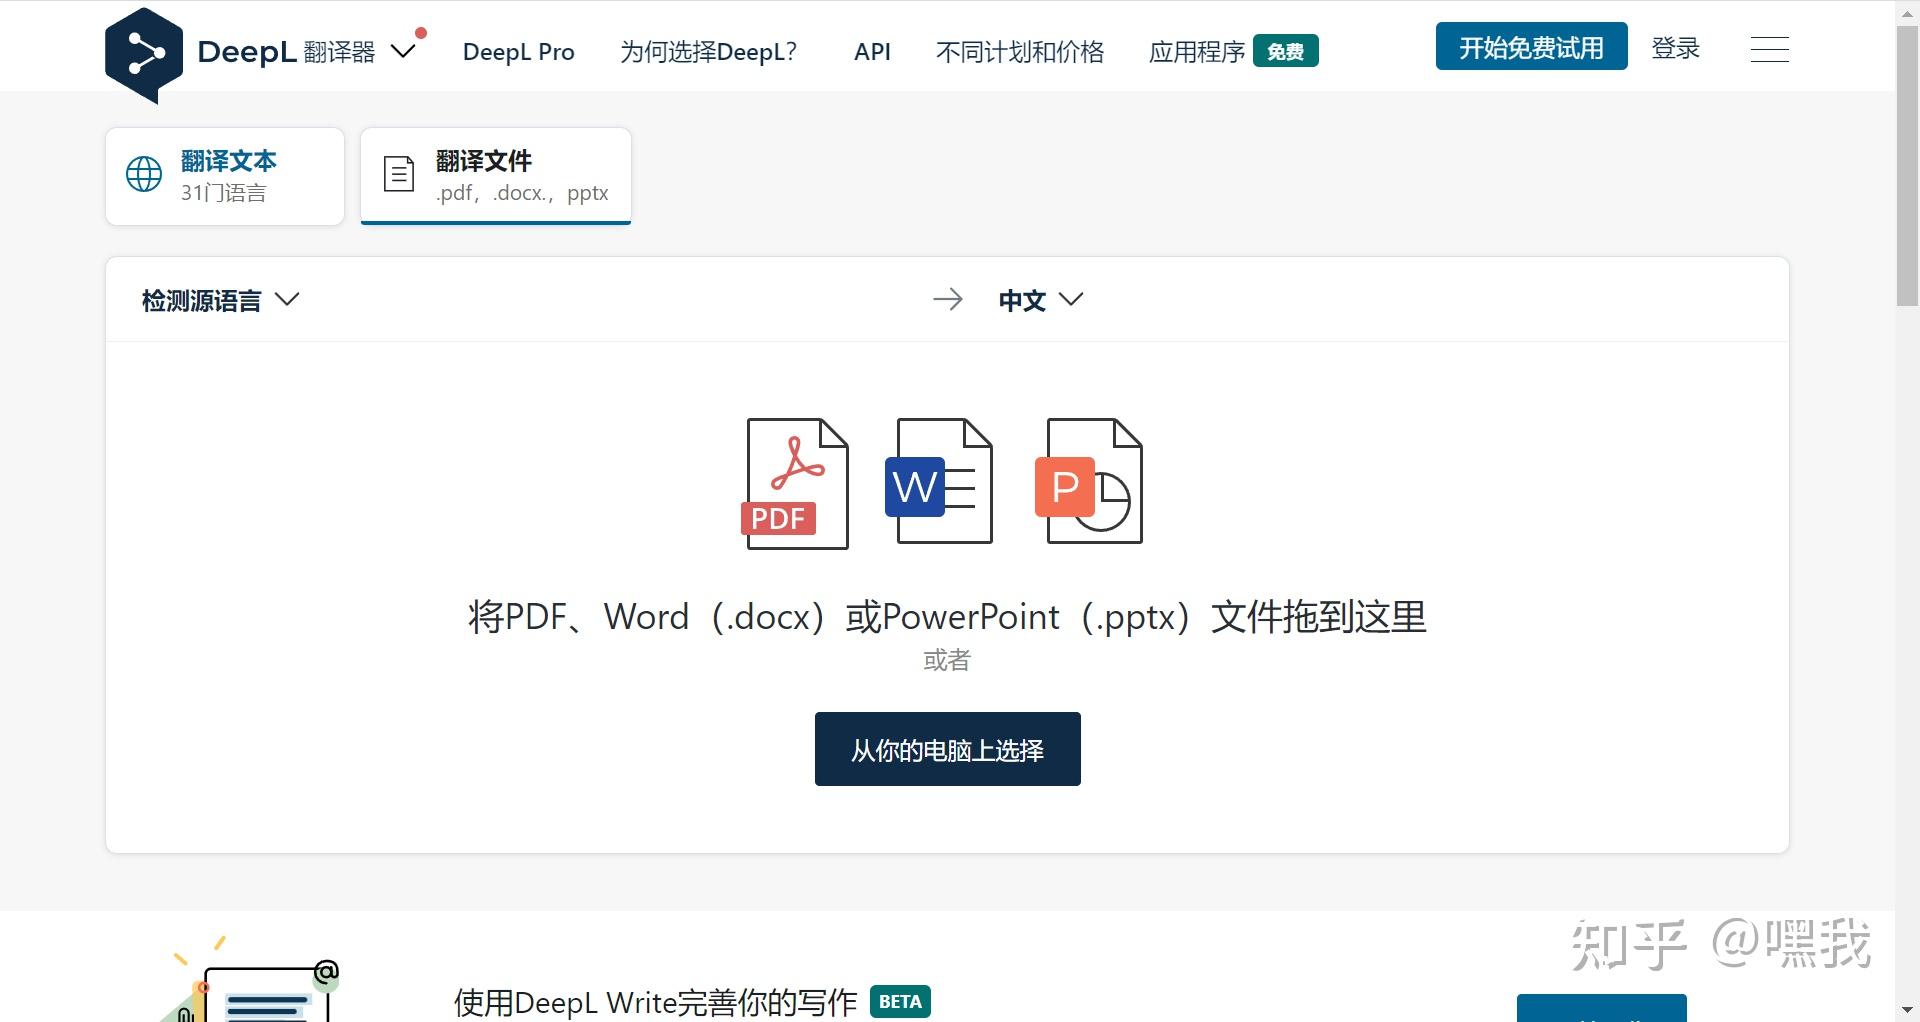Open the 为何选择DeepL? menu
Viewport: 1920px width, 1022px height.
[708, 52]
